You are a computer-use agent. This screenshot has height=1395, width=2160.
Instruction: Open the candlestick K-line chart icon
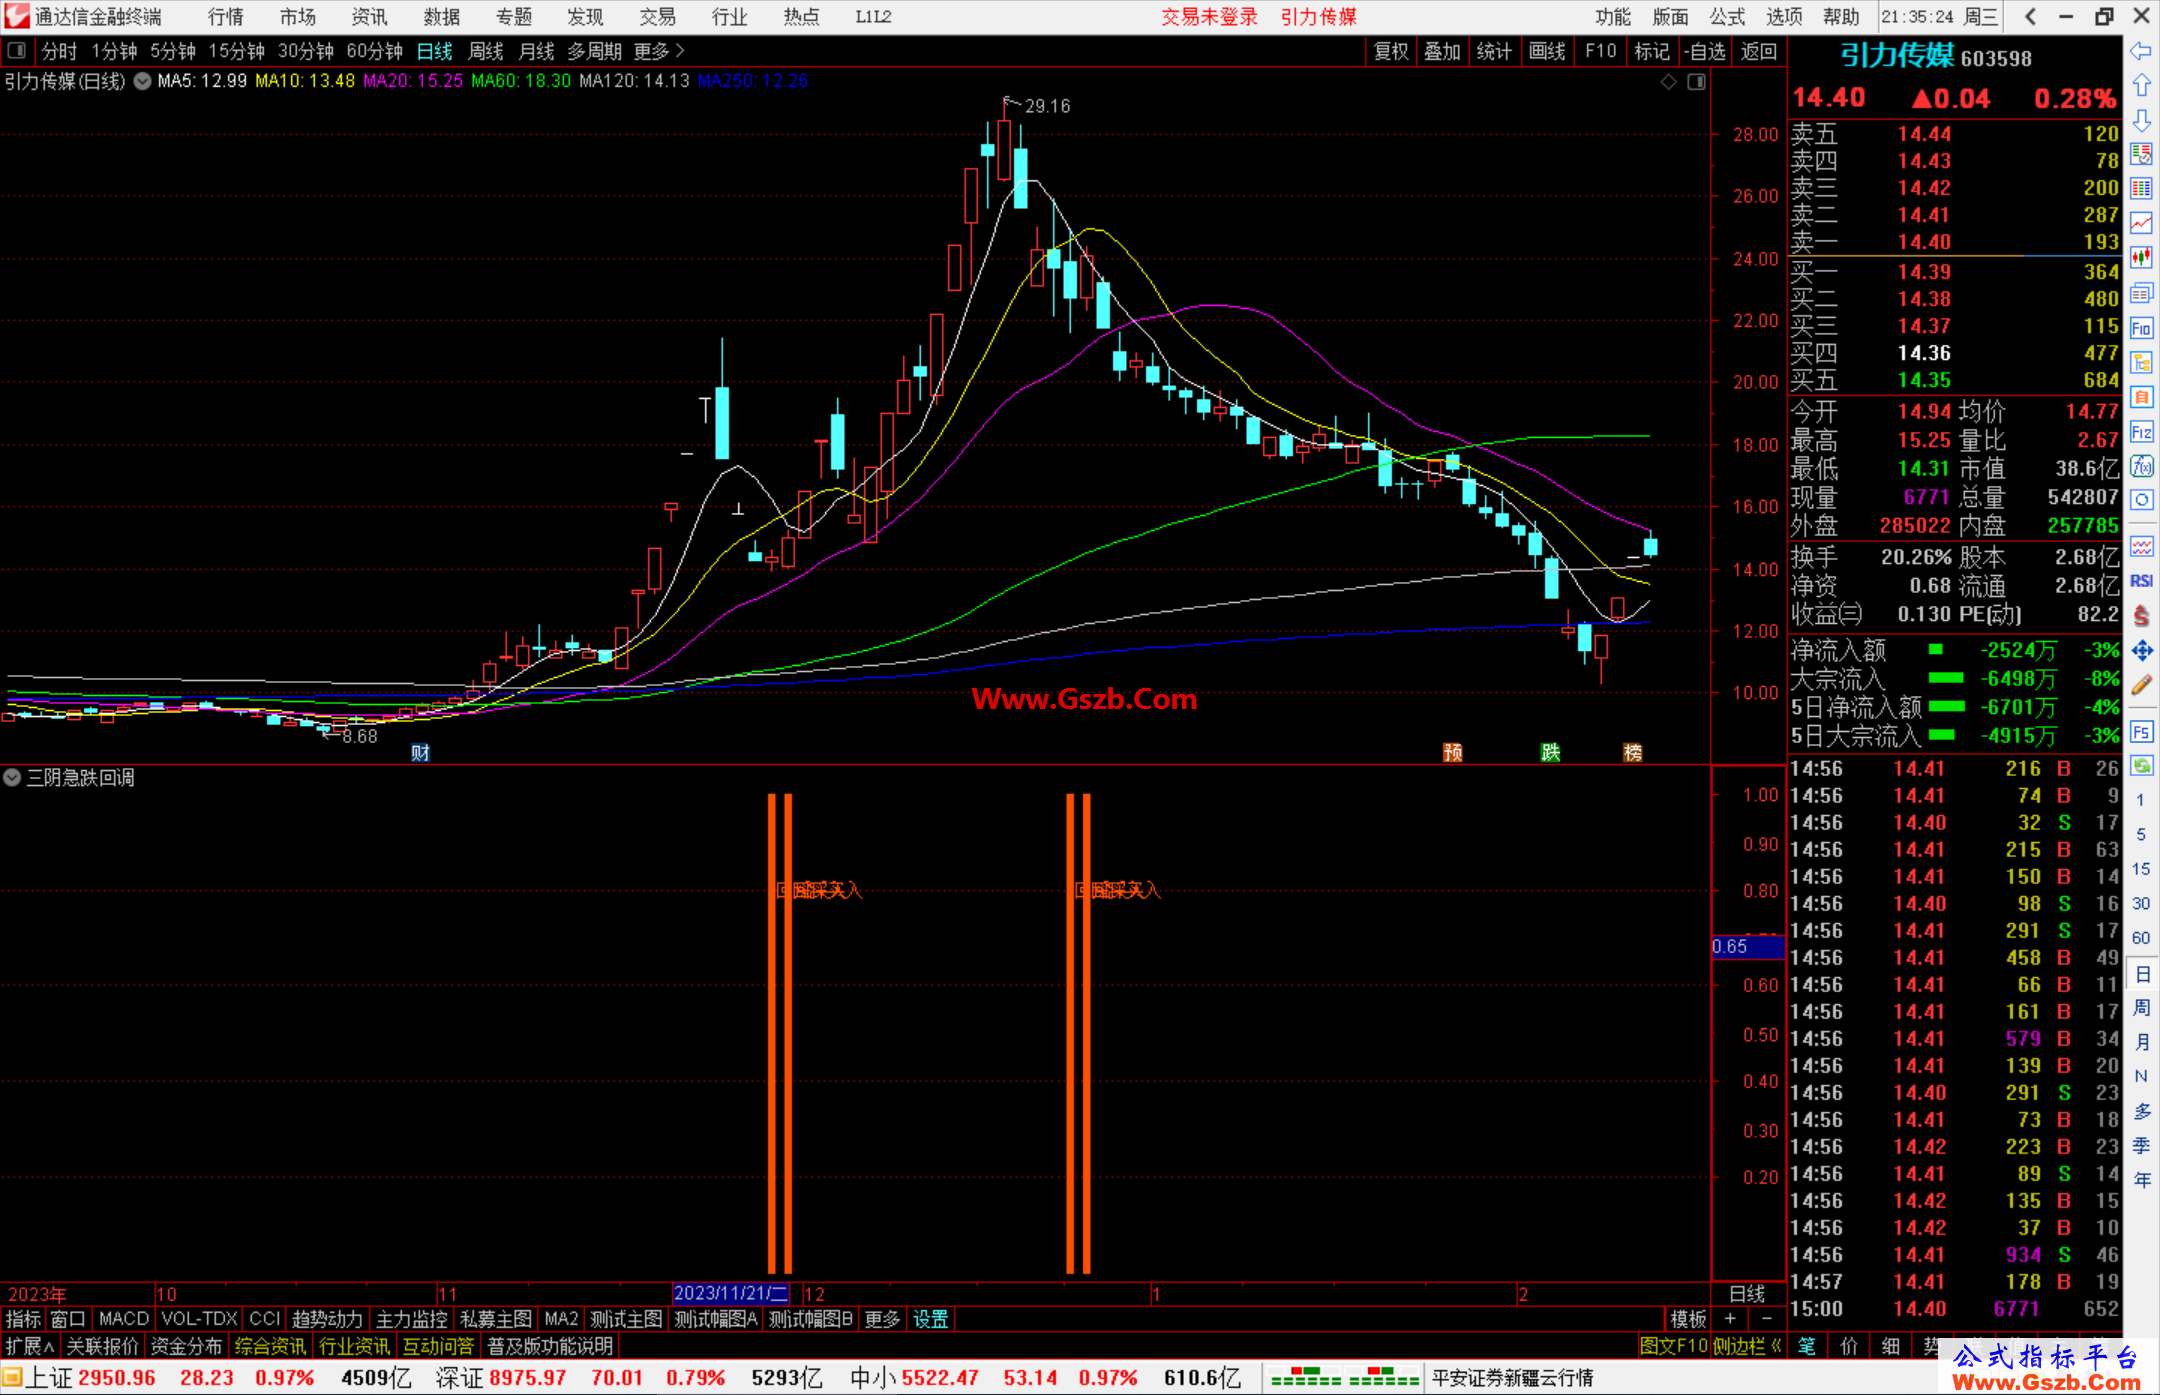tap(2141, 258)
